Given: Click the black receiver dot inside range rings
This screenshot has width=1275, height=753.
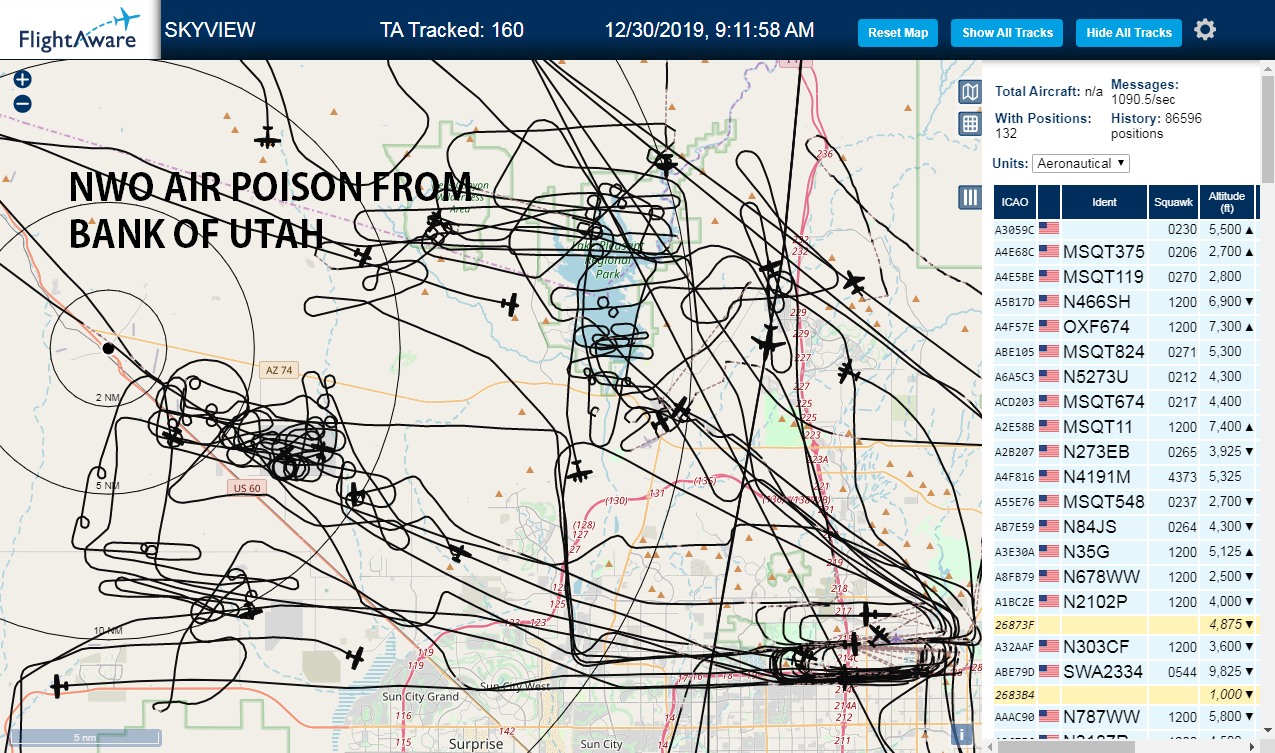Looking at the screenshot, I should (108, 348).
